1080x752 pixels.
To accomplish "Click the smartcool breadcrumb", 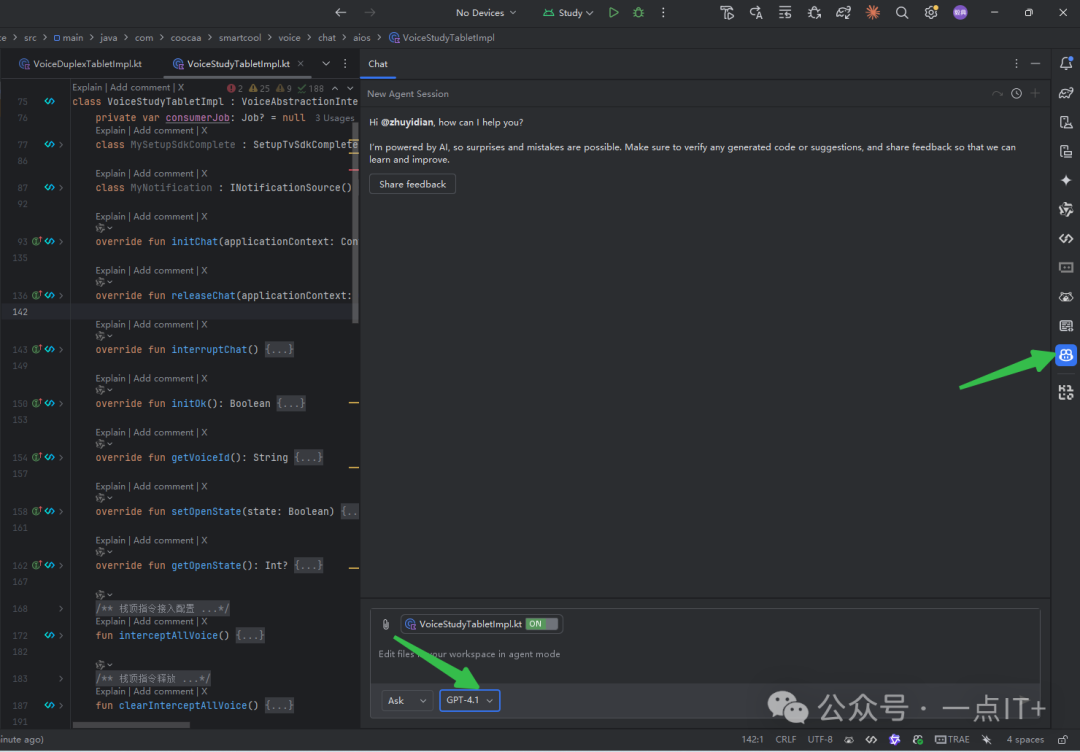I will tap(240, 38).
